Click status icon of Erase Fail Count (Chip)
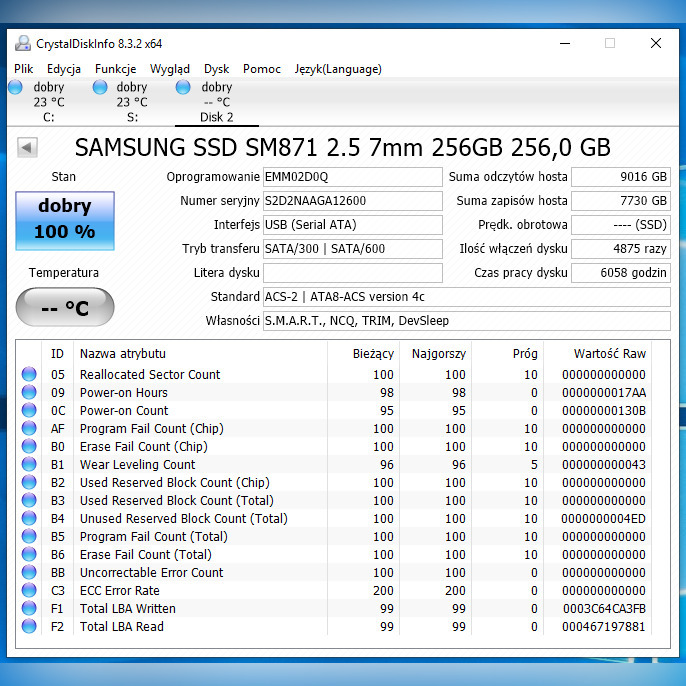The width and height of the screenshot is (686, 686). tap(29, 446)
